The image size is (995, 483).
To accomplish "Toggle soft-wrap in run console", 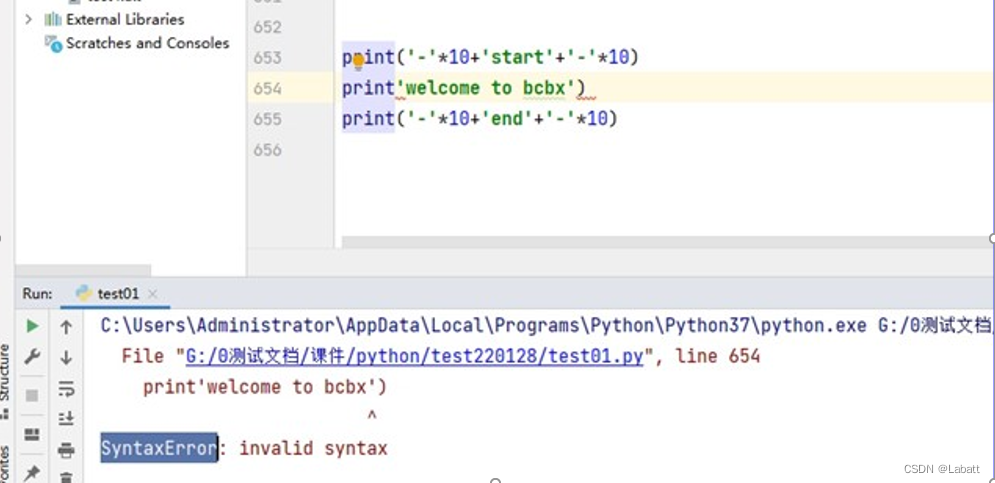I will (66, 388).
